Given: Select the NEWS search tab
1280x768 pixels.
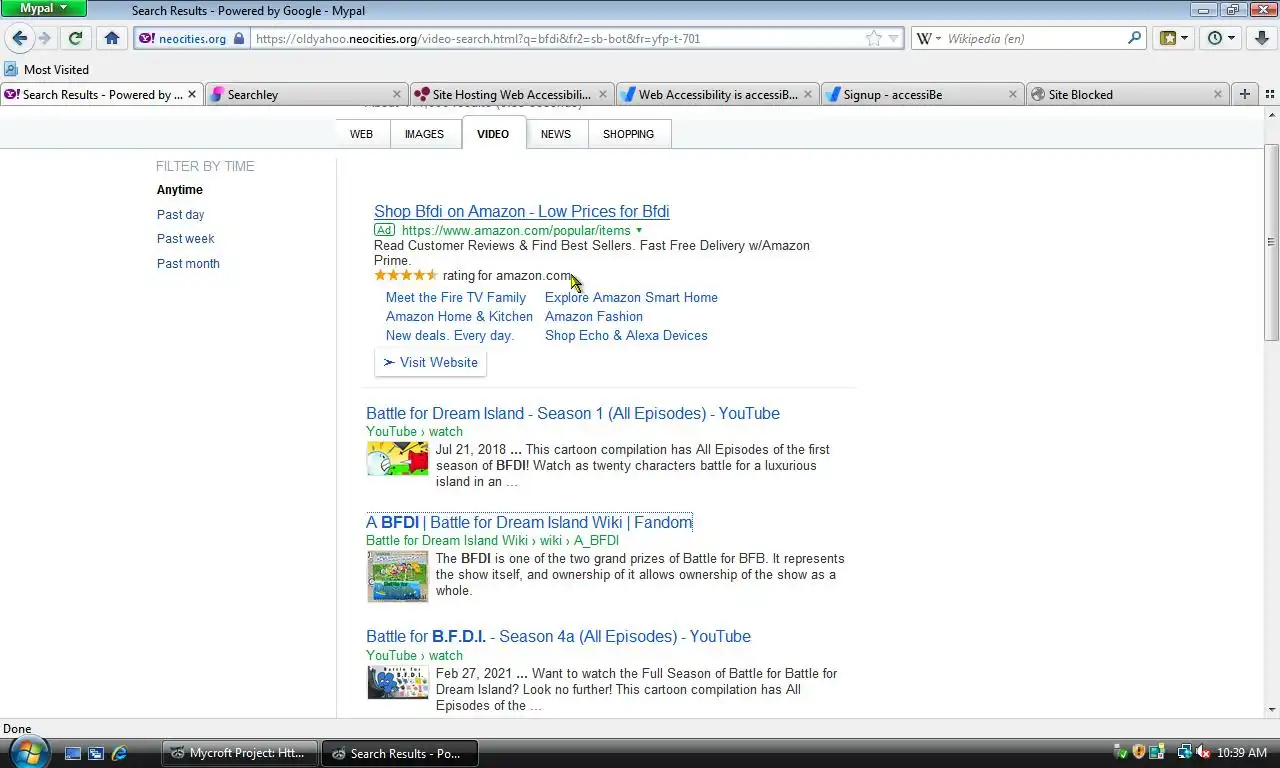Looking at the screenshot, I should coord(556,134).
